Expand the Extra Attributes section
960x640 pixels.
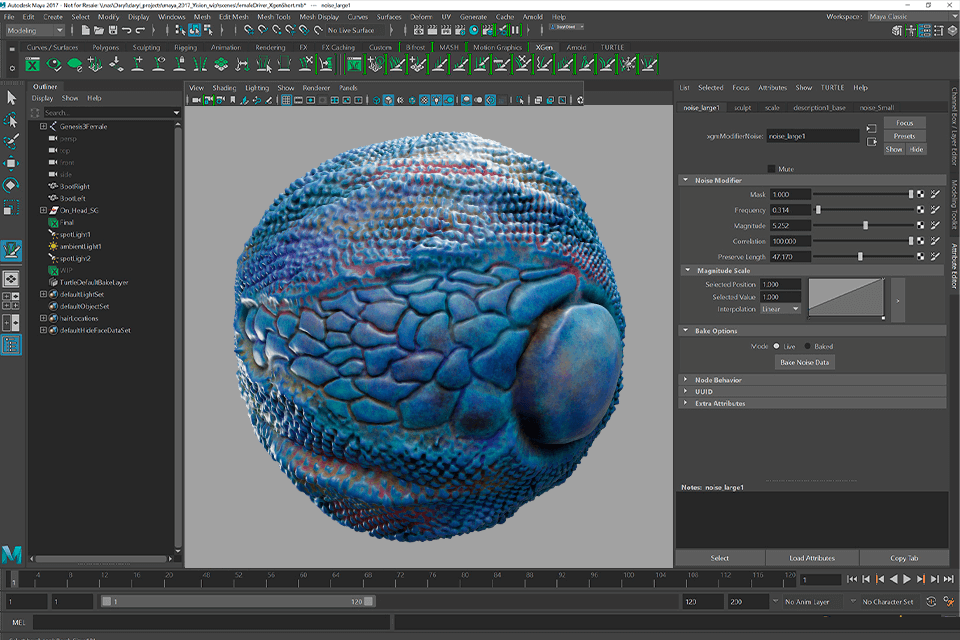686,403
